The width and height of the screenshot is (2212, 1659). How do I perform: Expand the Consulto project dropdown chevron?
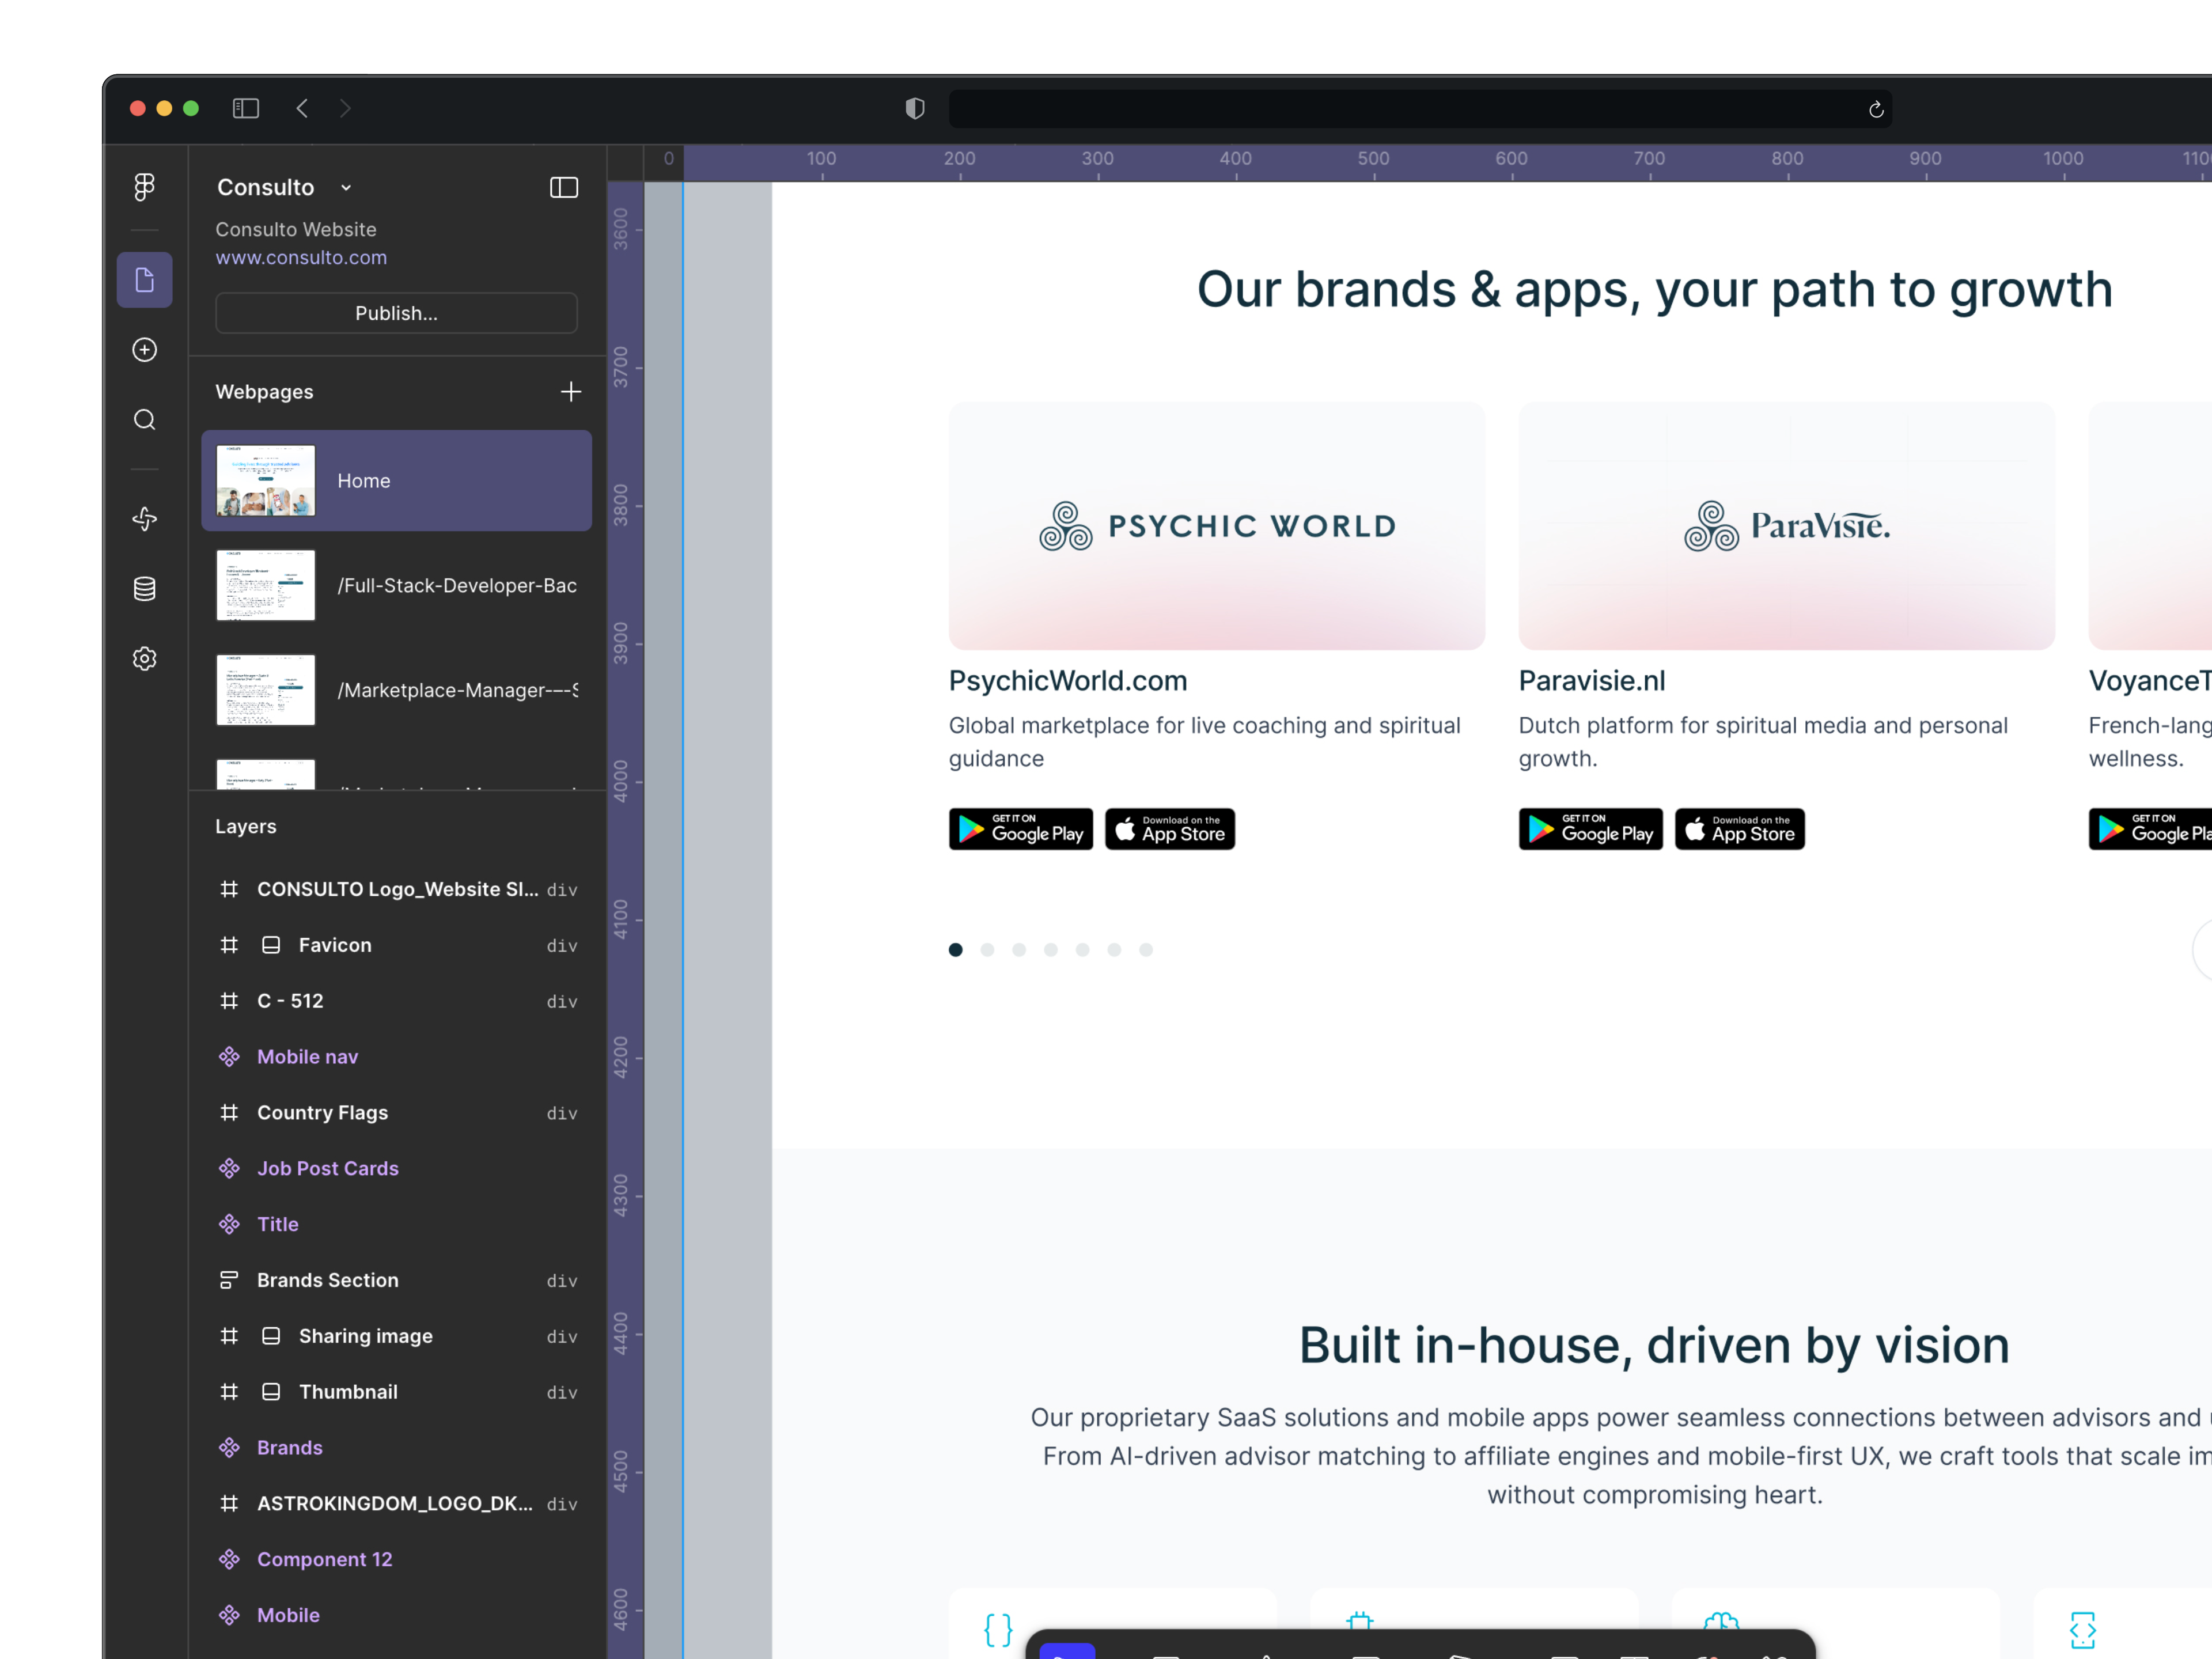tap(346, 188)
